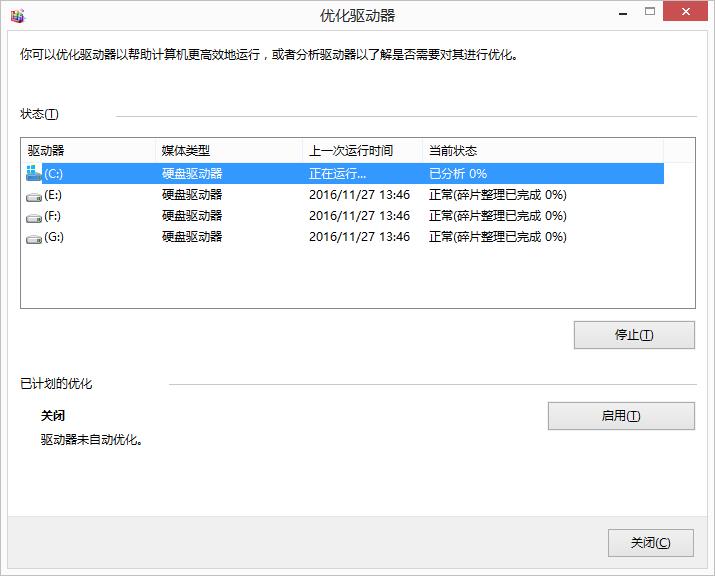The height and width of the screenshot is (576, 715).
Task: Select the C: drive icon
Action: 34,173
